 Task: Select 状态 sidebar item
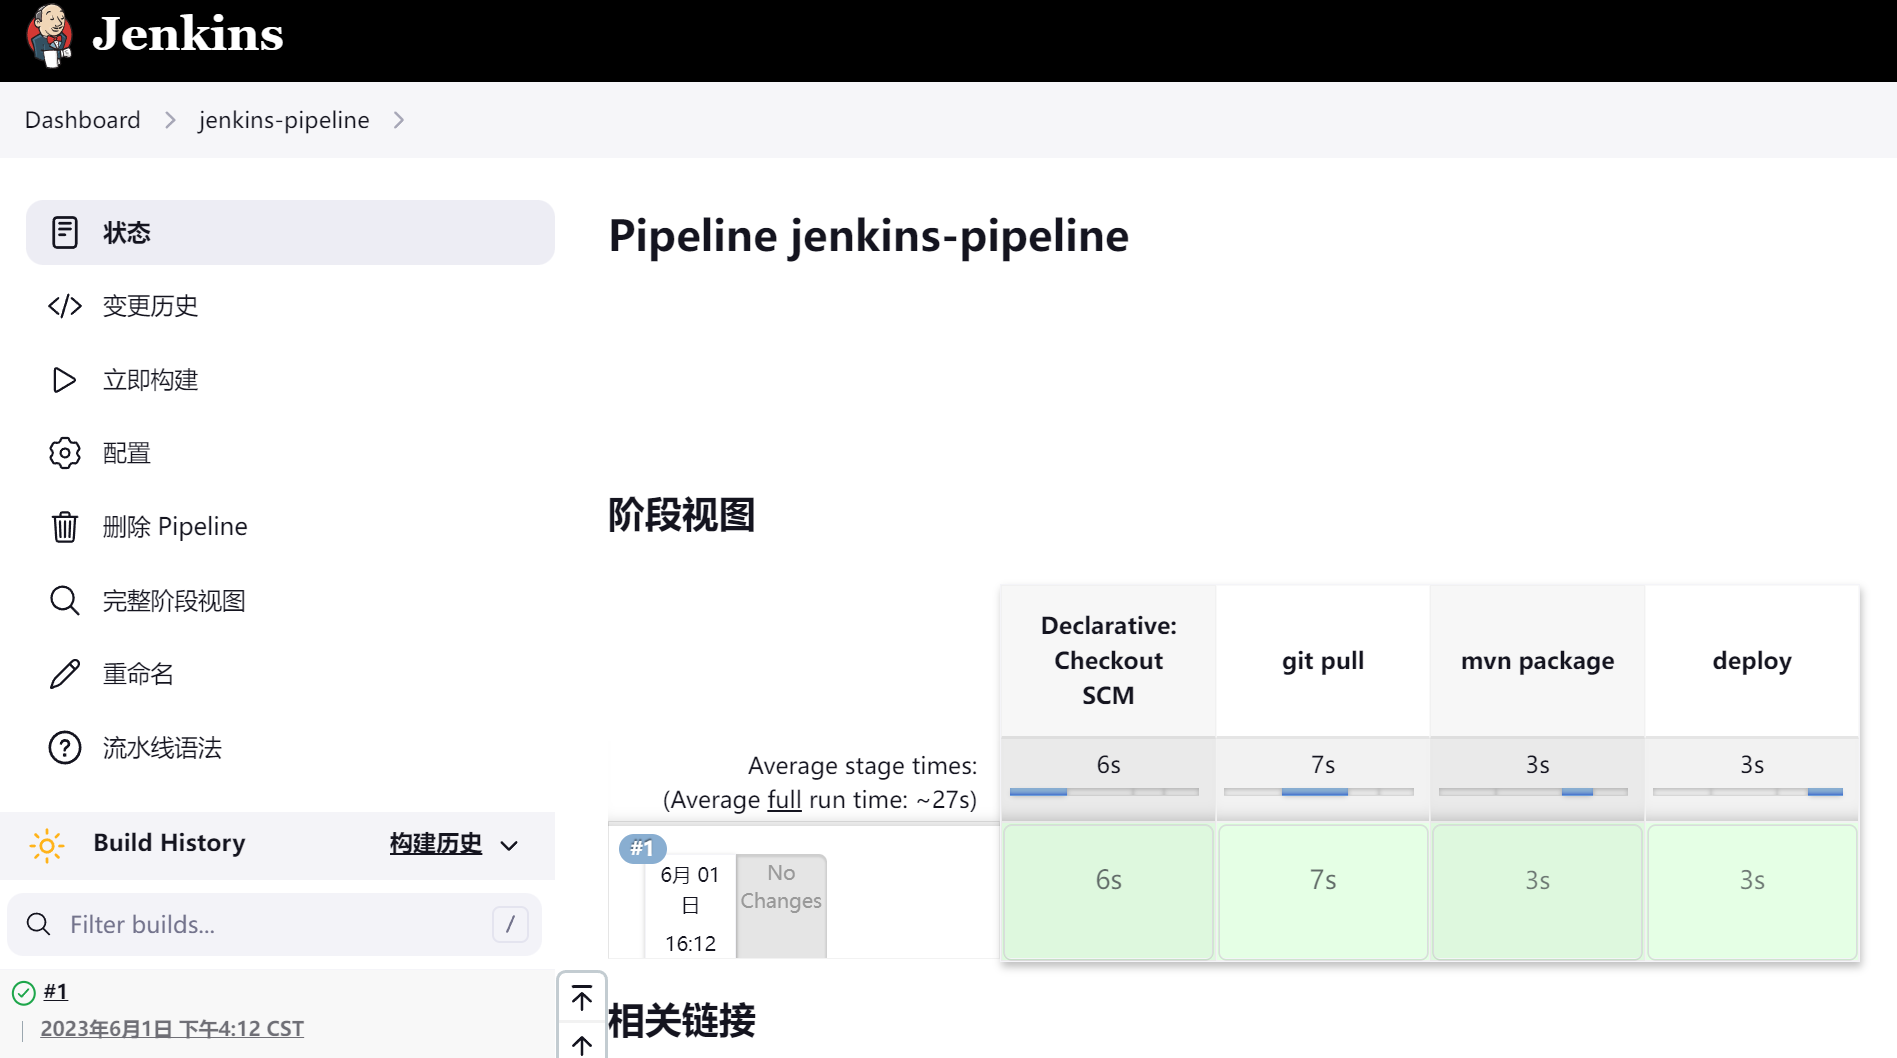(x=290, y=232)
